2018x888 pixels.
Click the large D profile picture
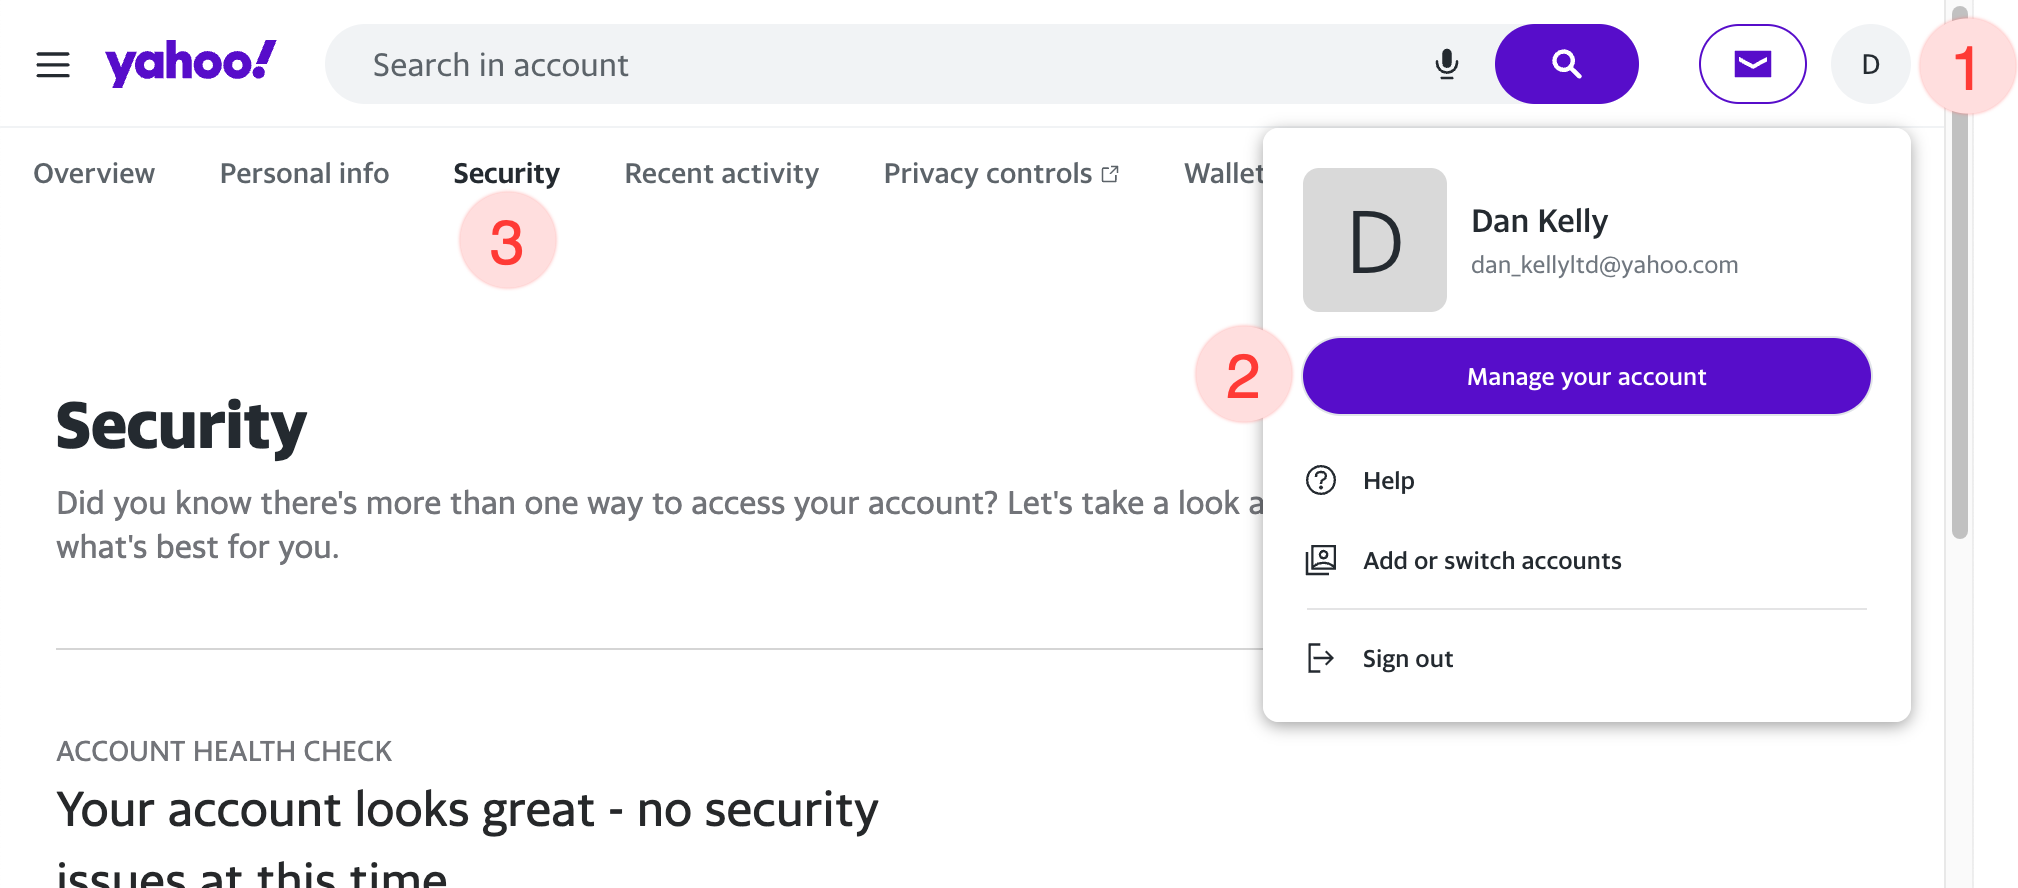coord(1374,240)
